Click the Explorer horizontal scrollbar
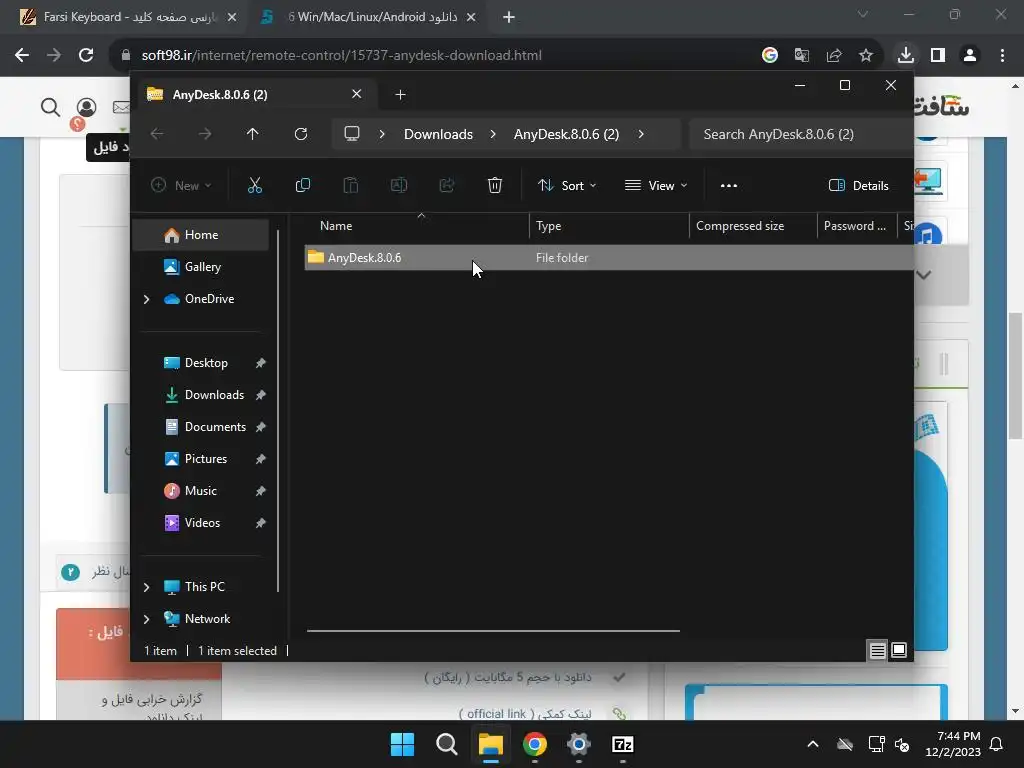 tap(493, 631)
